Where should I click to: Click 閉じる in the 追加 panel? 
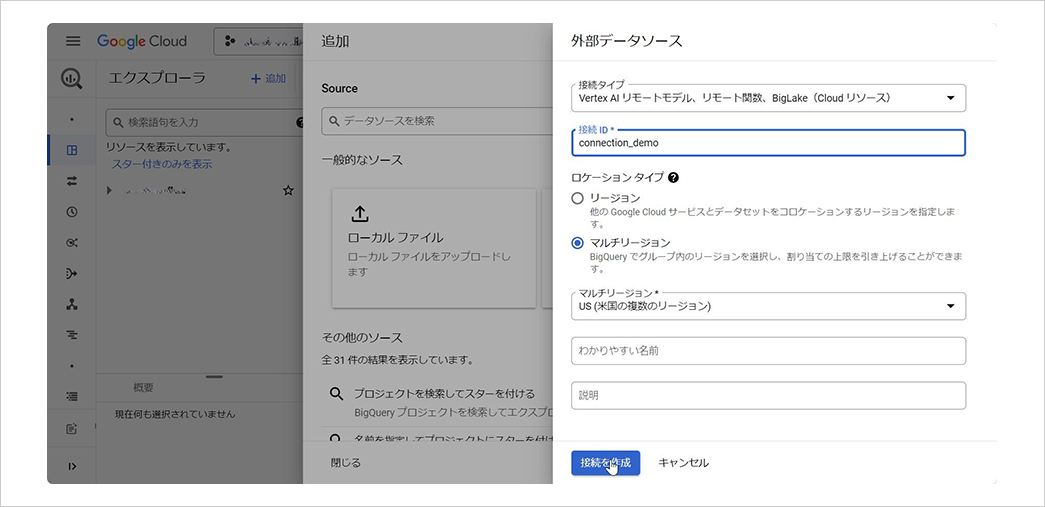click(346, 462)
